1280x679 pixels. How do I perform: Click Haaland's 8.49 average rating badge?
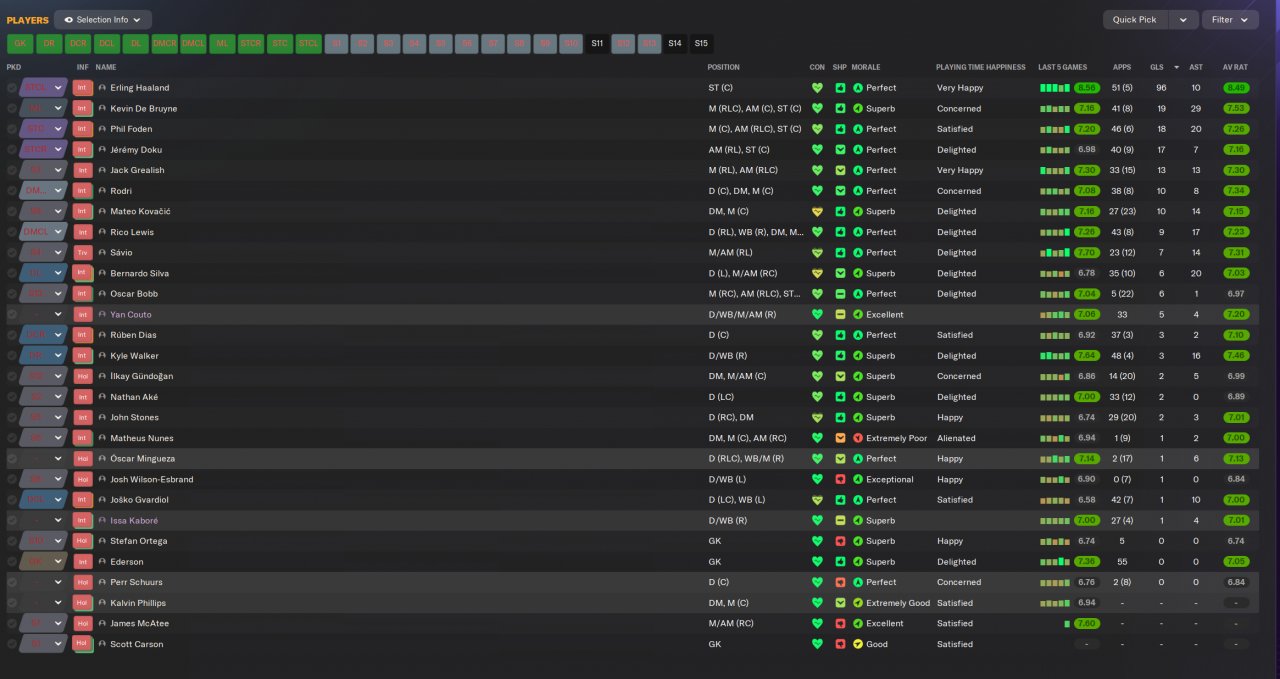click(1236, 88)
